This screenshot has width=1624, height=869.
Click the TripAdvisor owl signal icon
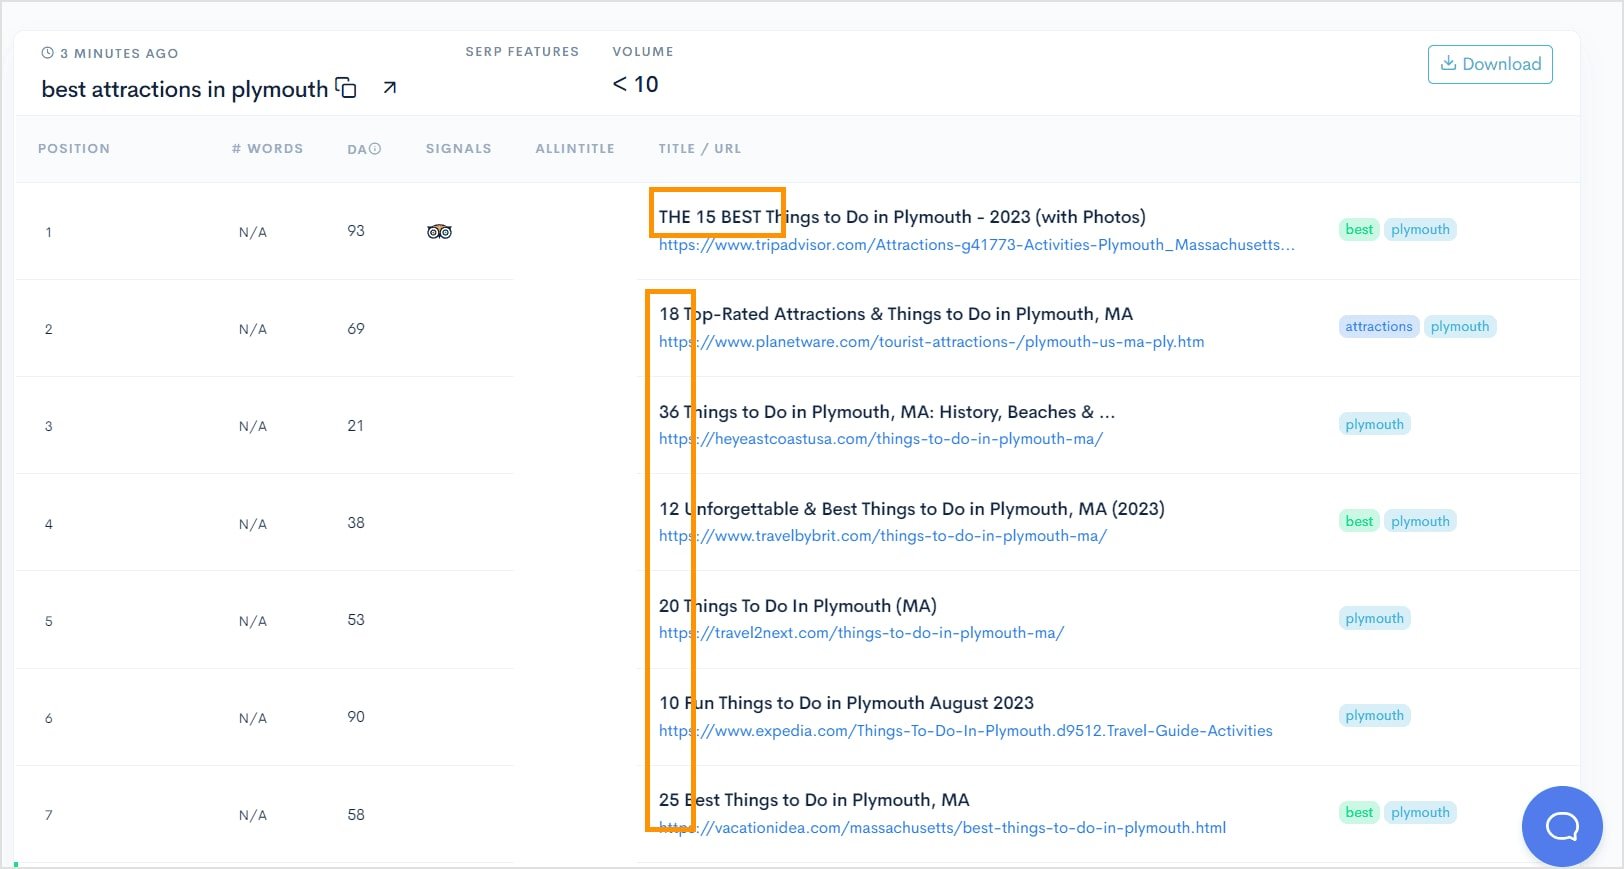point(439,232)
